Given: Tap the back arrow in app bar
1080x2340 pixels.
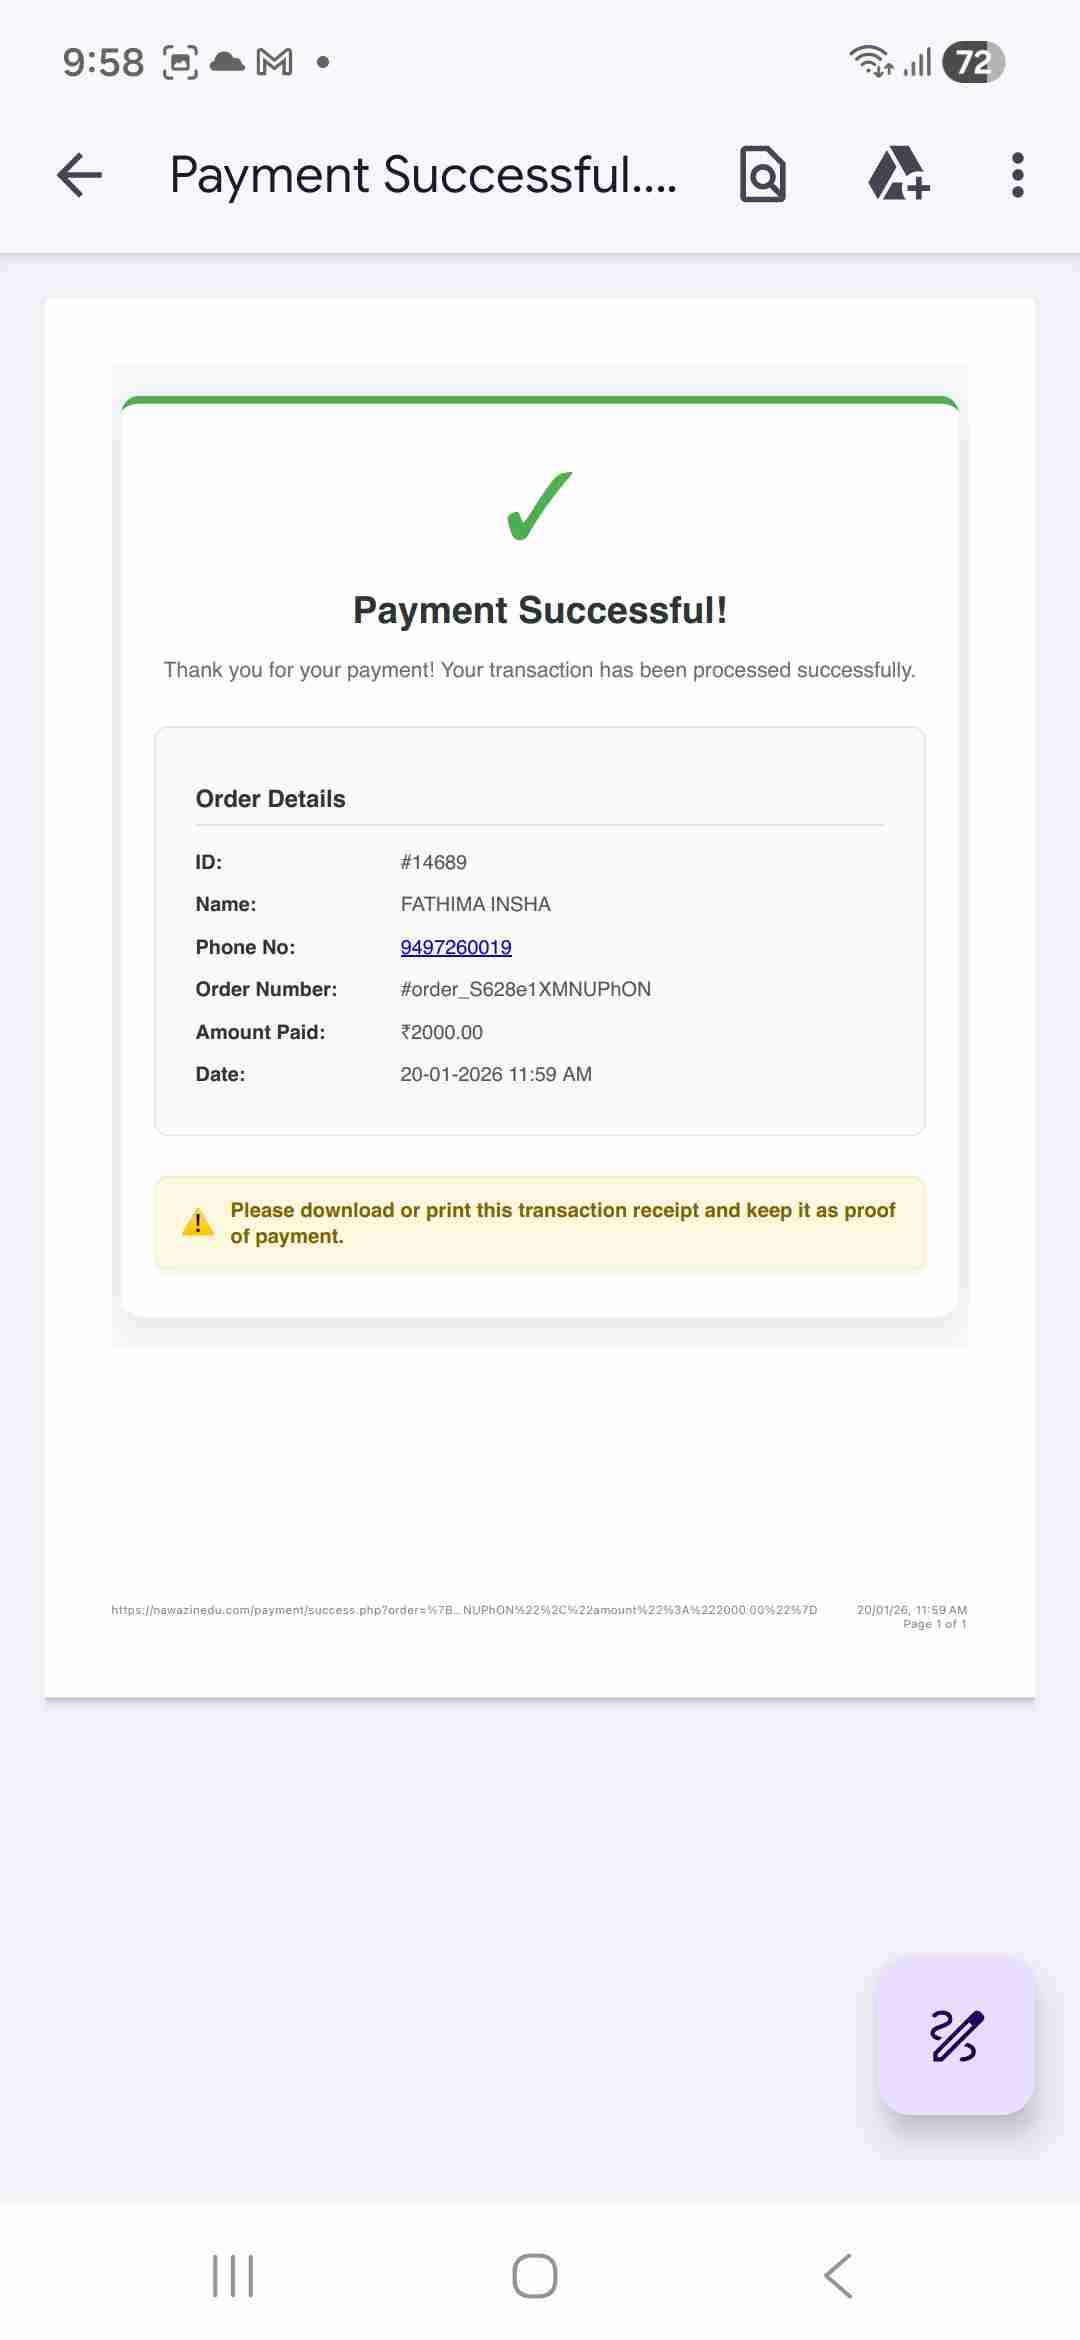Looking at the screenshot, I should [x=80, y=175].
